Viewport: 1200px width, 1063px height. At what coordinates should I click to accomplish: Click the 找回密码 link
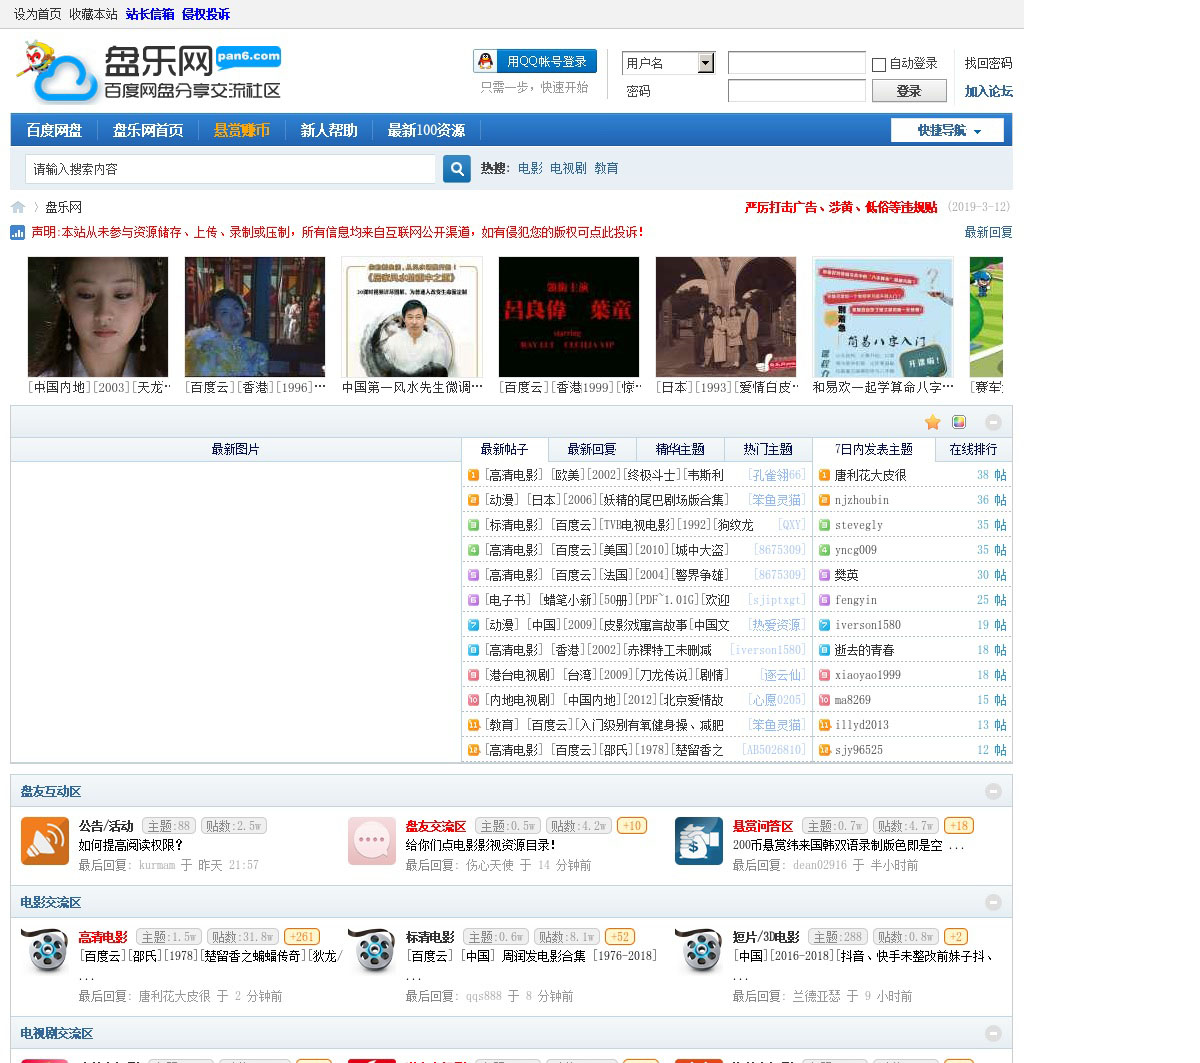[x=988, y=63]
